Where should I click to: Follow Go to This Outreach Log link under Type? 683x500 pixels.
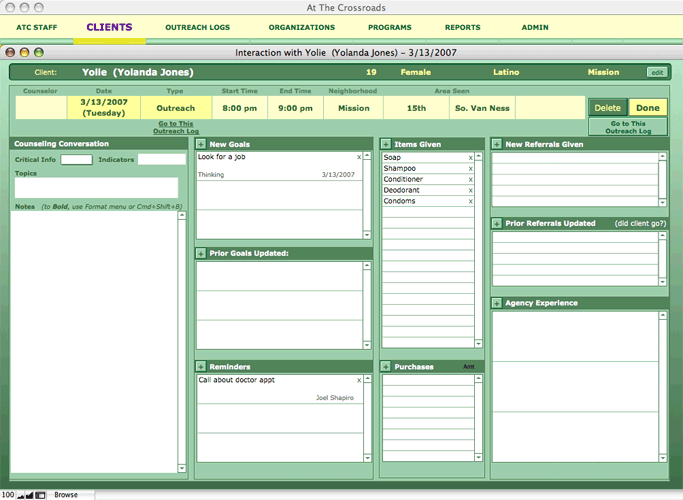coord(176,127)
